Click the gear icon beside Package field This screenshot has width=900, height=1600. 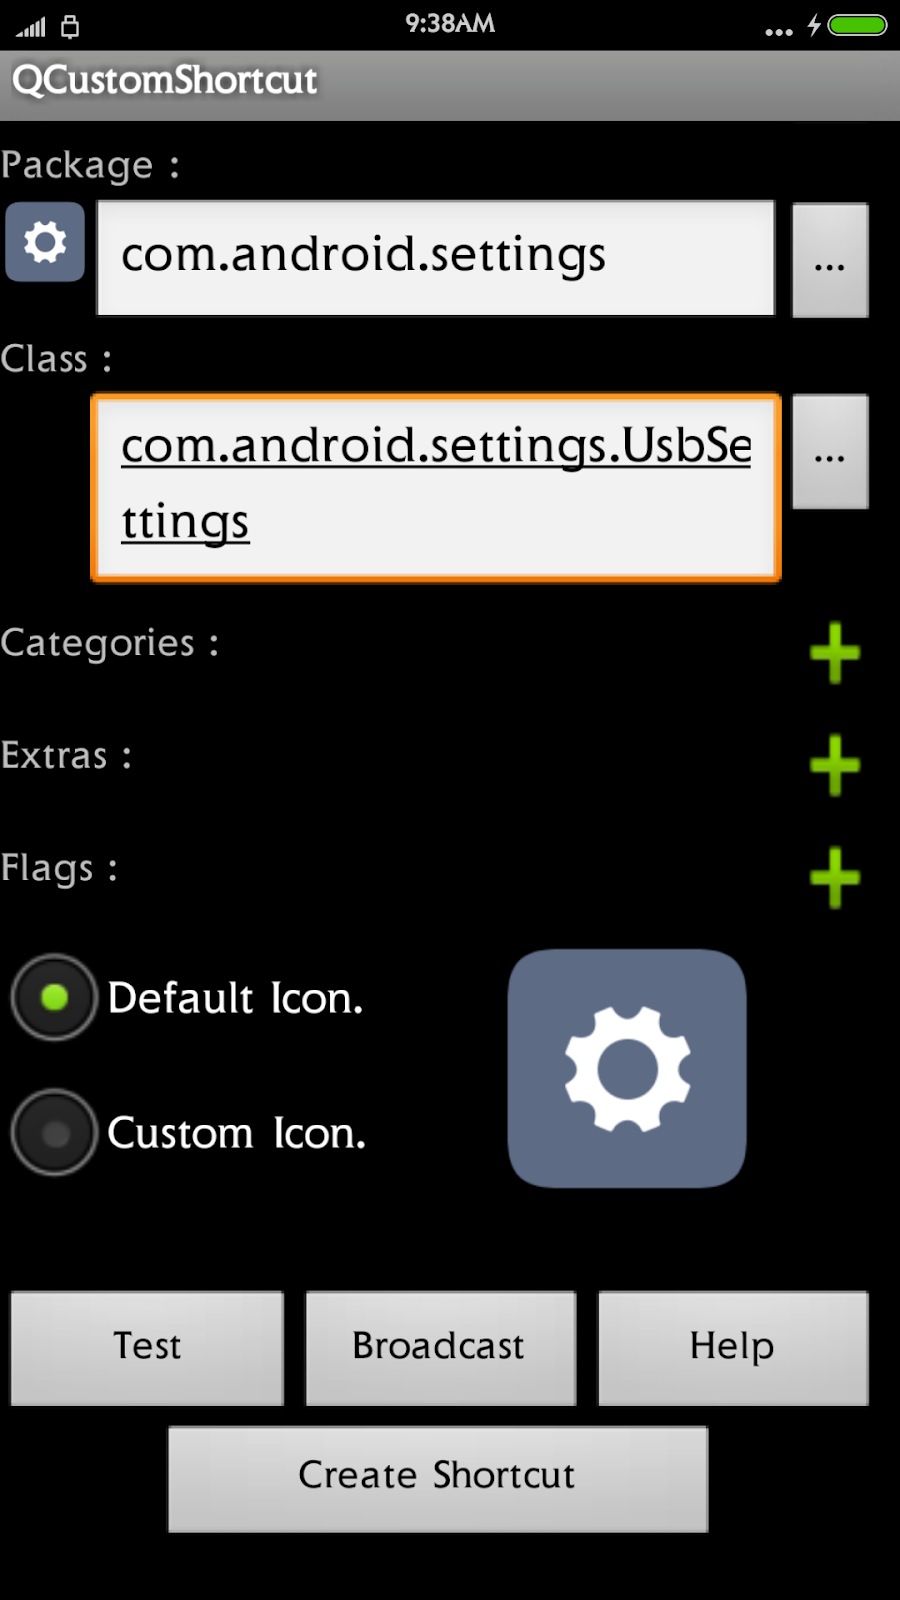(44, 242)
